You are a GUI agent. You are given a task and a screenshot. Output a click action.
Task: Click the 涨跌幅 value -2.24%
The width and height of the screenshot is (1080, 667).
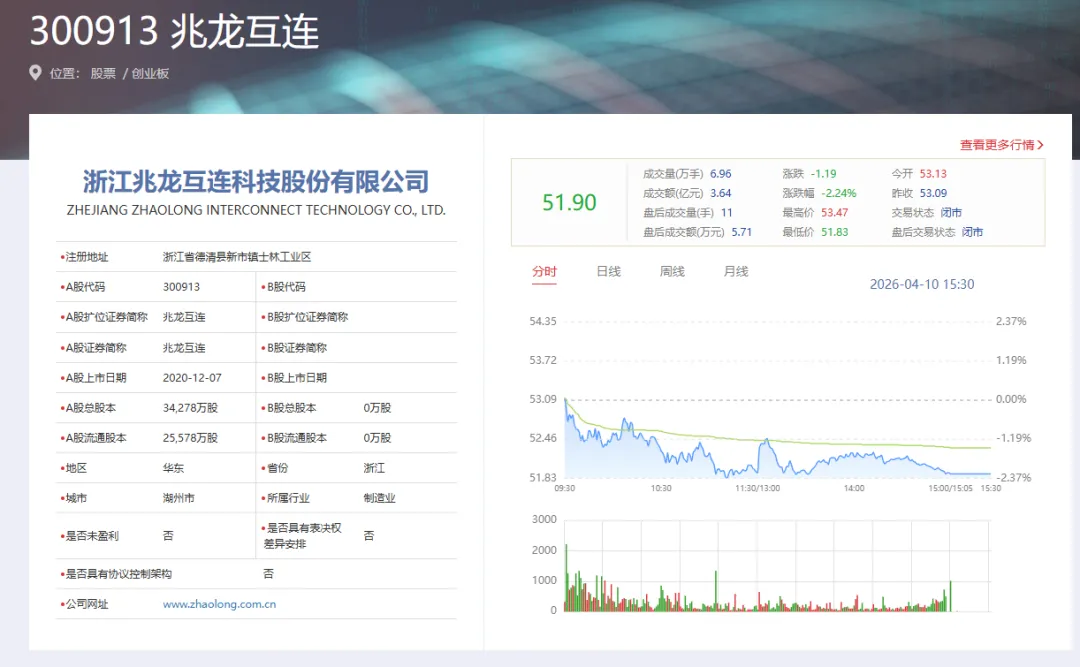tap(839, 193)
